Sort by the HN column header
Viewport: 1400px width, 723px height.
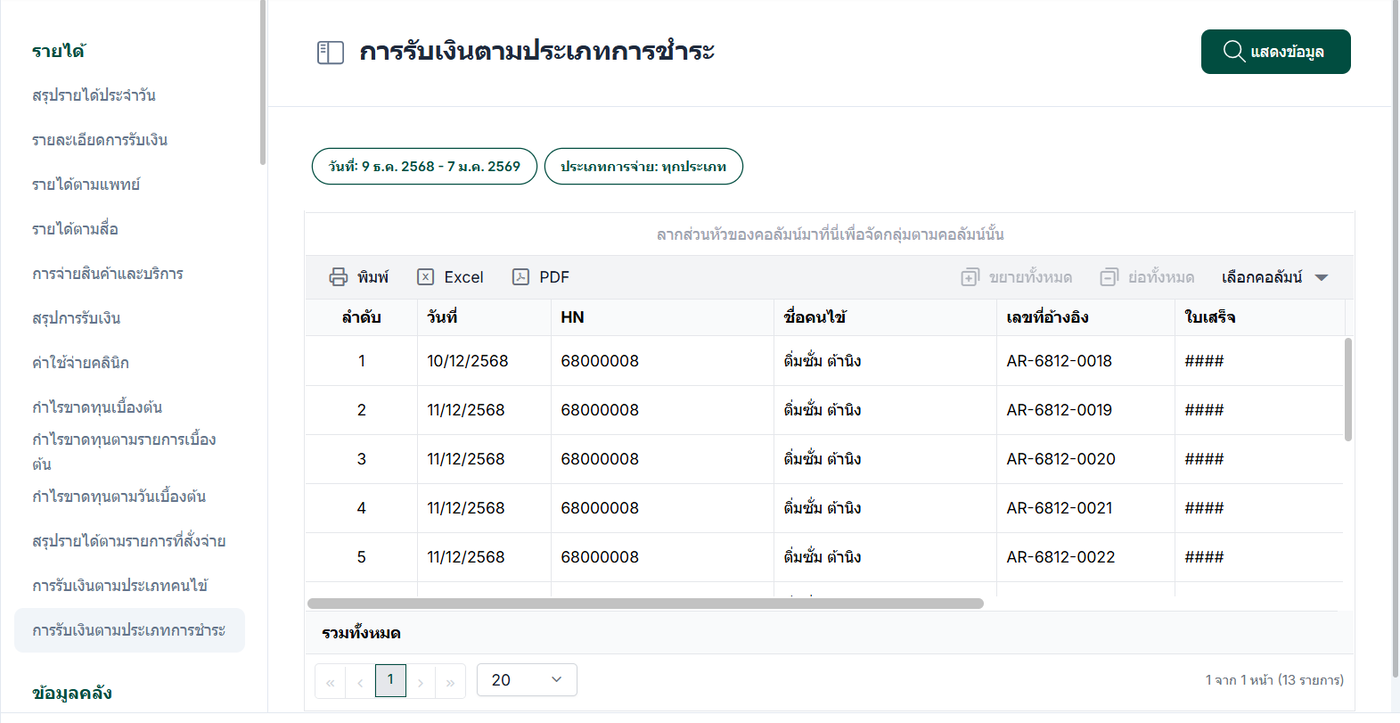(662, 318)
